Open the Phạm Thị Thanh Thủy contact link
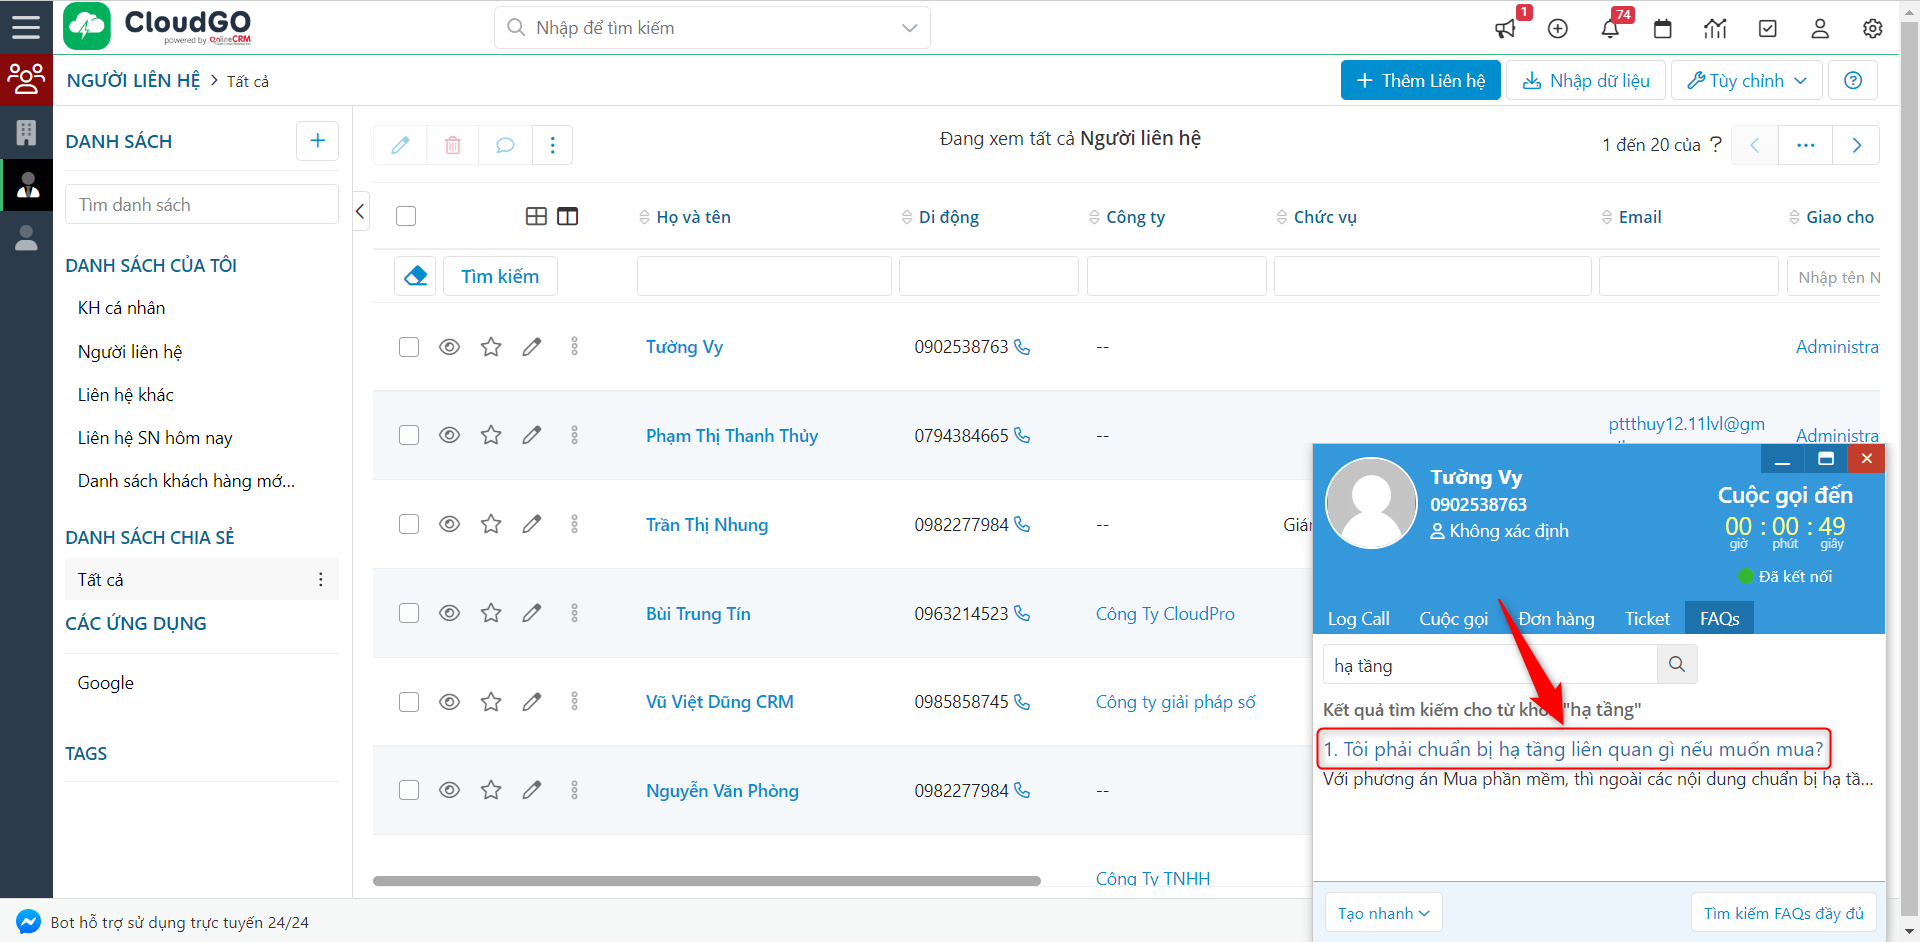This screenshot has width=1920, height=942. 731,436
